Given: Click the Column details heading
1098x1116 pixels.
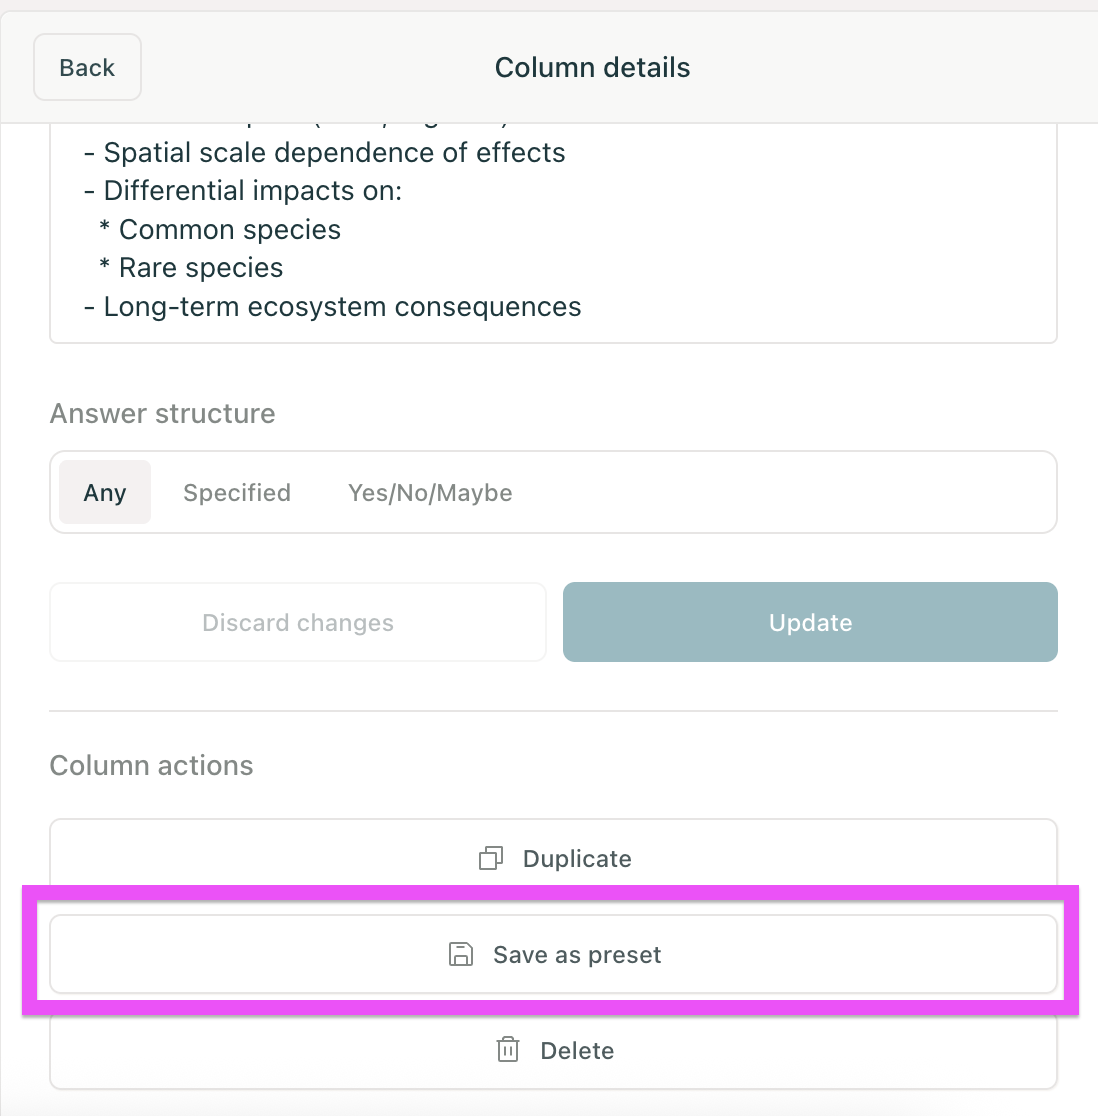Looking at the screenshot, I should [x=592, y=68].
